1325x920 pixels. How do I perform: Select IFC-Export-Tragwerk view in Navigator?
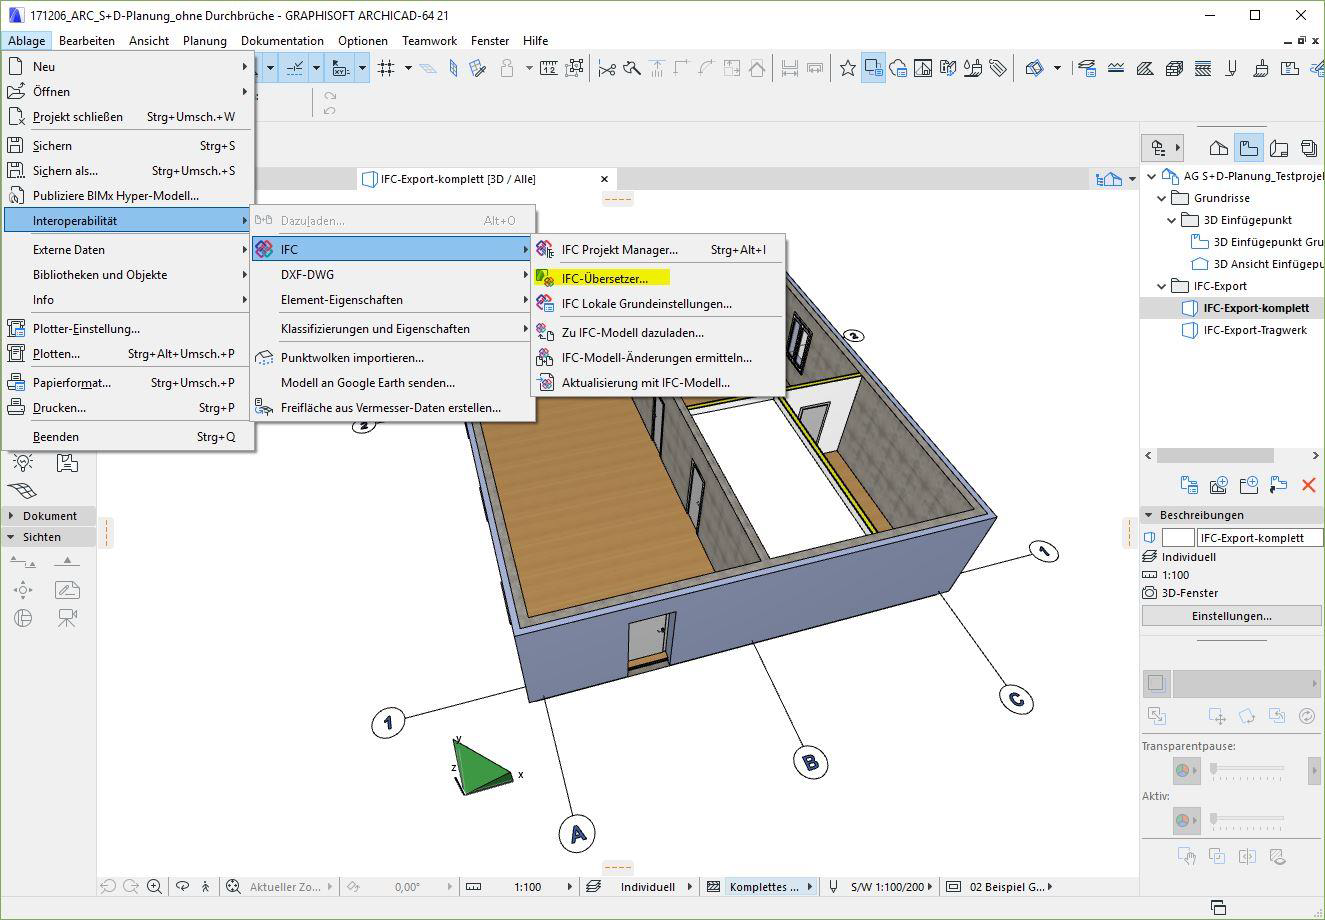[x=1254, y=330]
